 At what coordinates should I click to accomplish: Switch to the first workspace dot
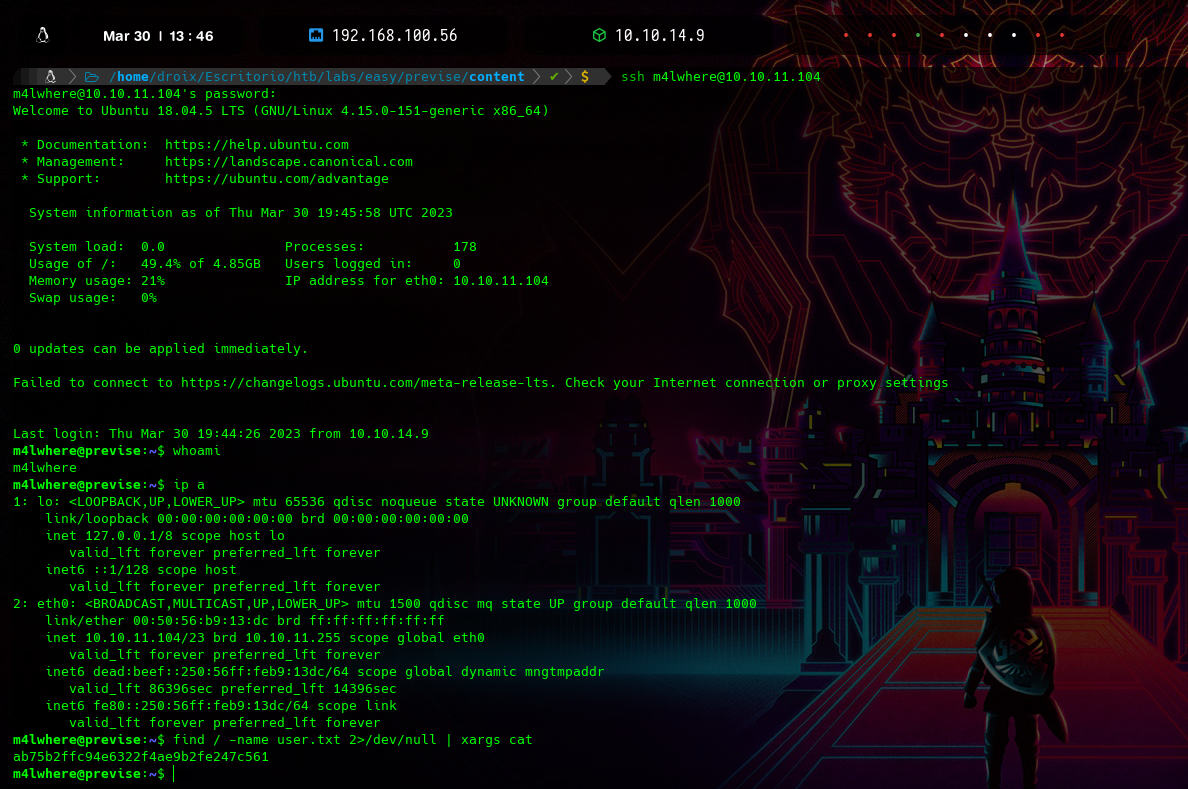[x=846, y=36]
